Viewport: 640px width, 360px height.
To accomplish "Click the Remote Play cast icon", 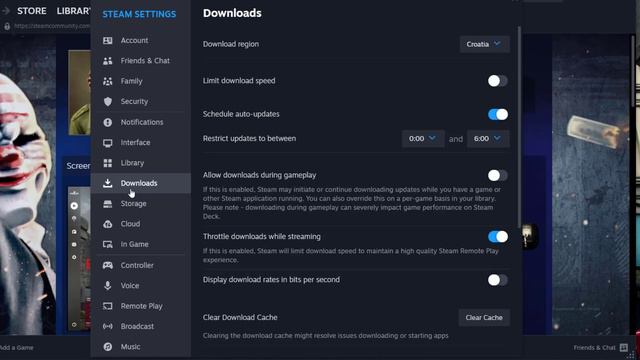I will 108,306.
